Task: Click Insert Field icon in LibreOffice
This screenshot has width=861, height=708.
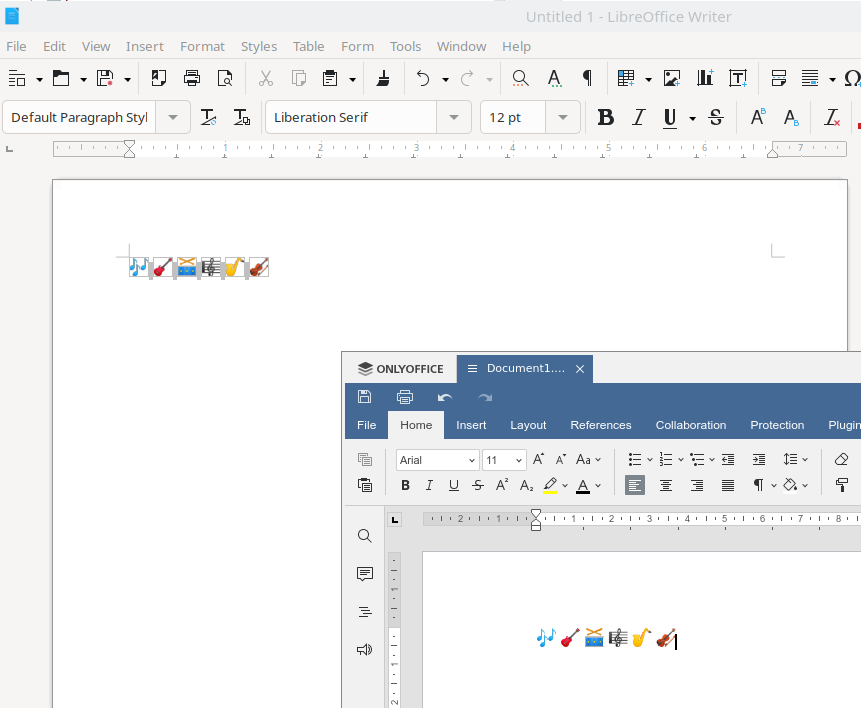Action: (810, 79)
